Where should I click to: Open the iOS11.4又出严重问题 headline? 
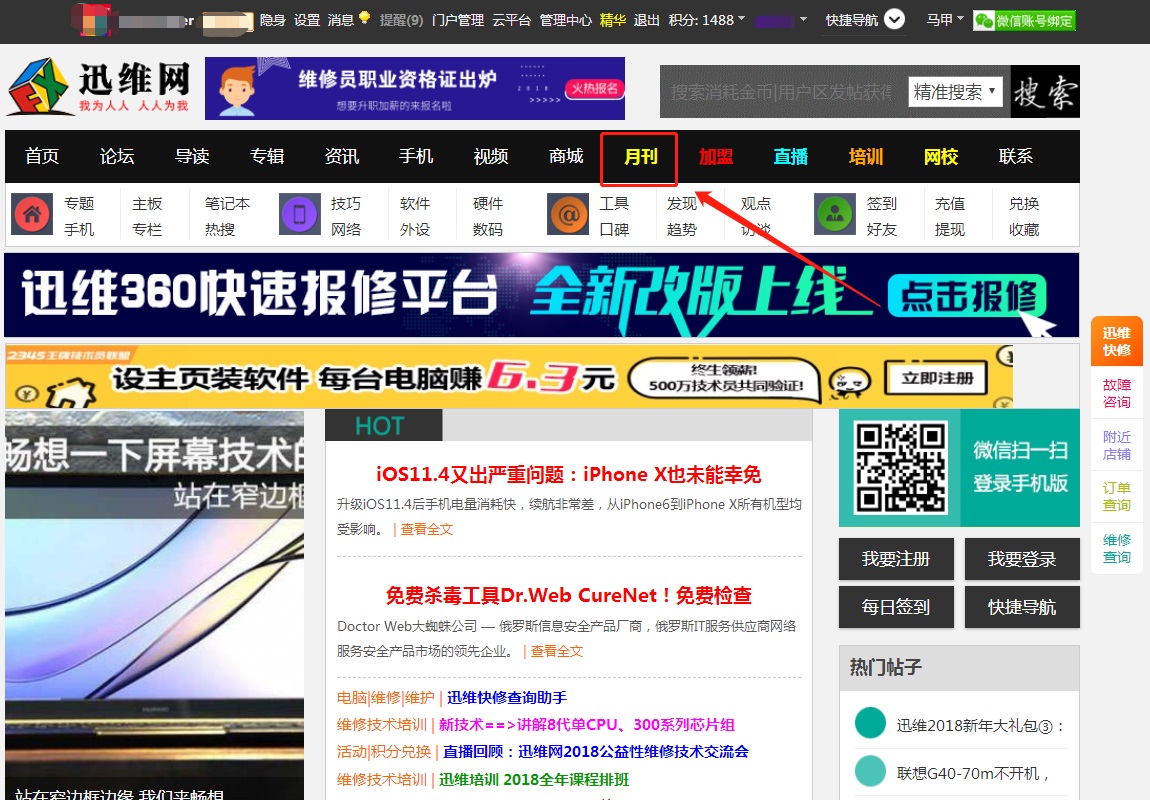(x=569, y=474)
